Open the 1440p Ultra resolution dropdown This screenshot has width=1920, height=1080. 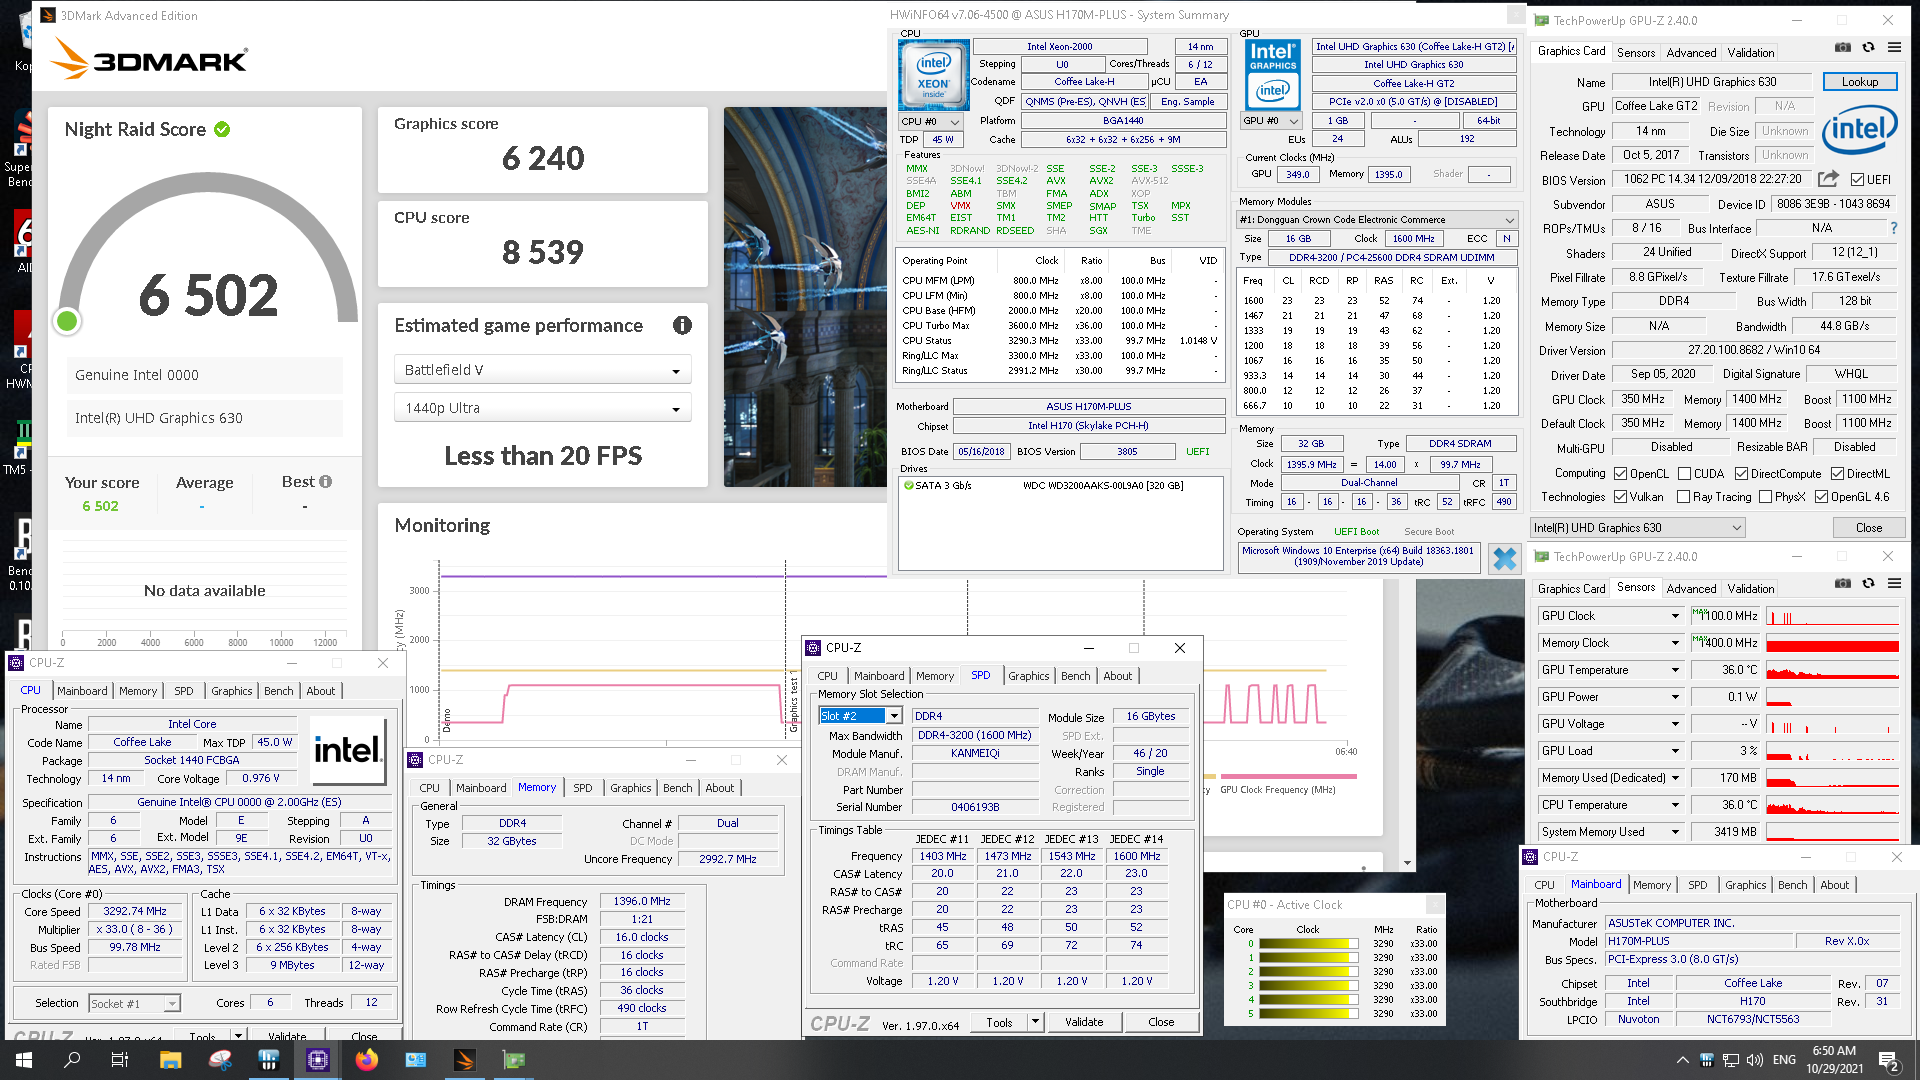(542, 408)
